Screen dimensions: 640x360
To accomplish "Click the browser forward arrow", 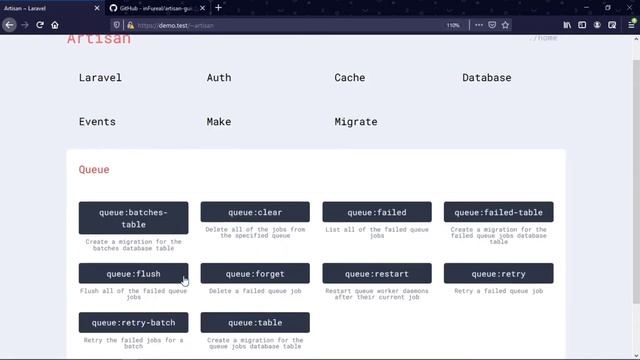I will 25,25.
